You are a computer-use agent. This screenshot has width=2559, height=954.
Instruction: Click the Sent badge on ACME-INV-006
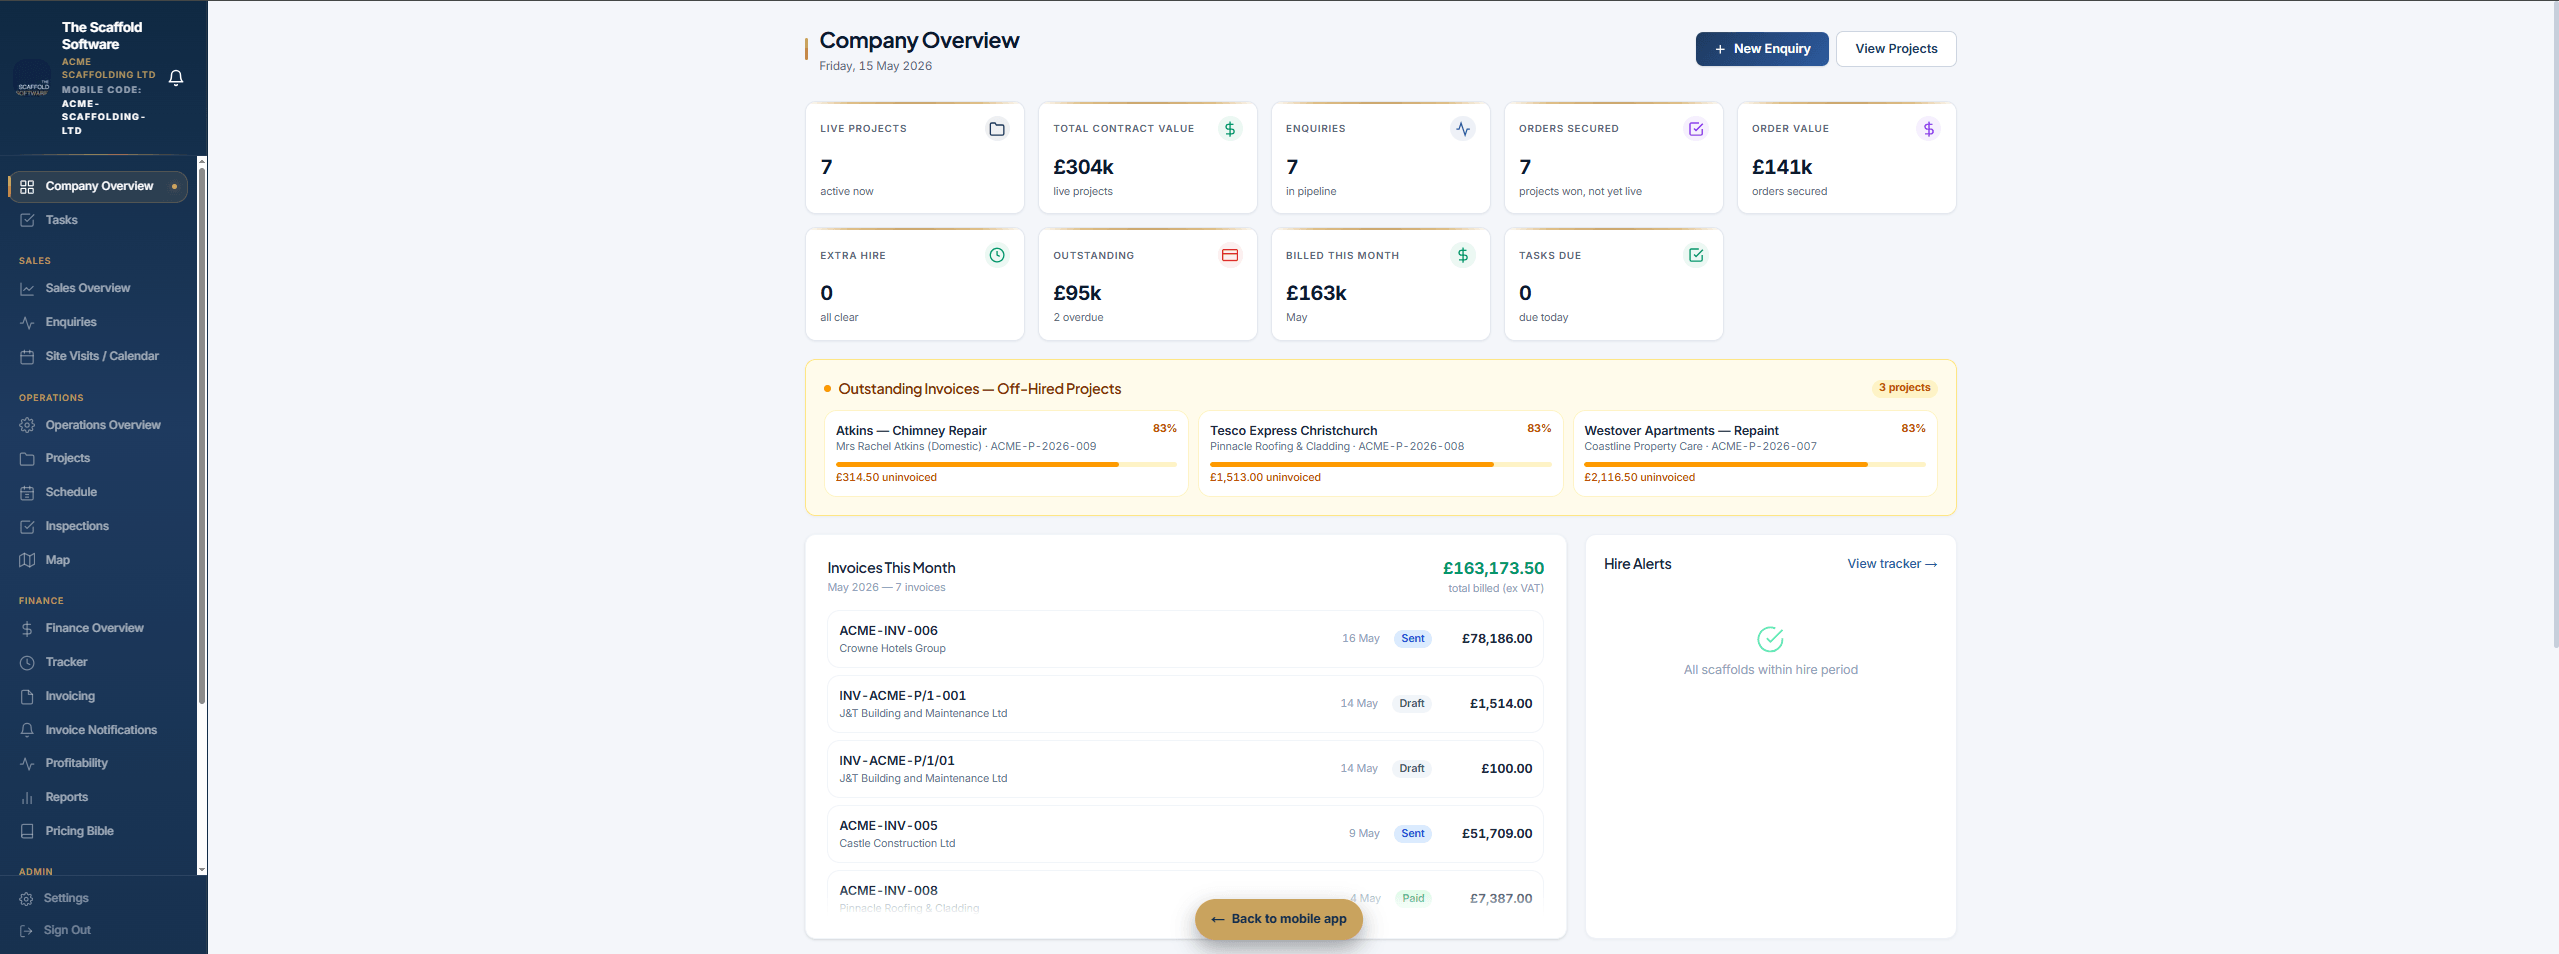tap(1413, 639)
